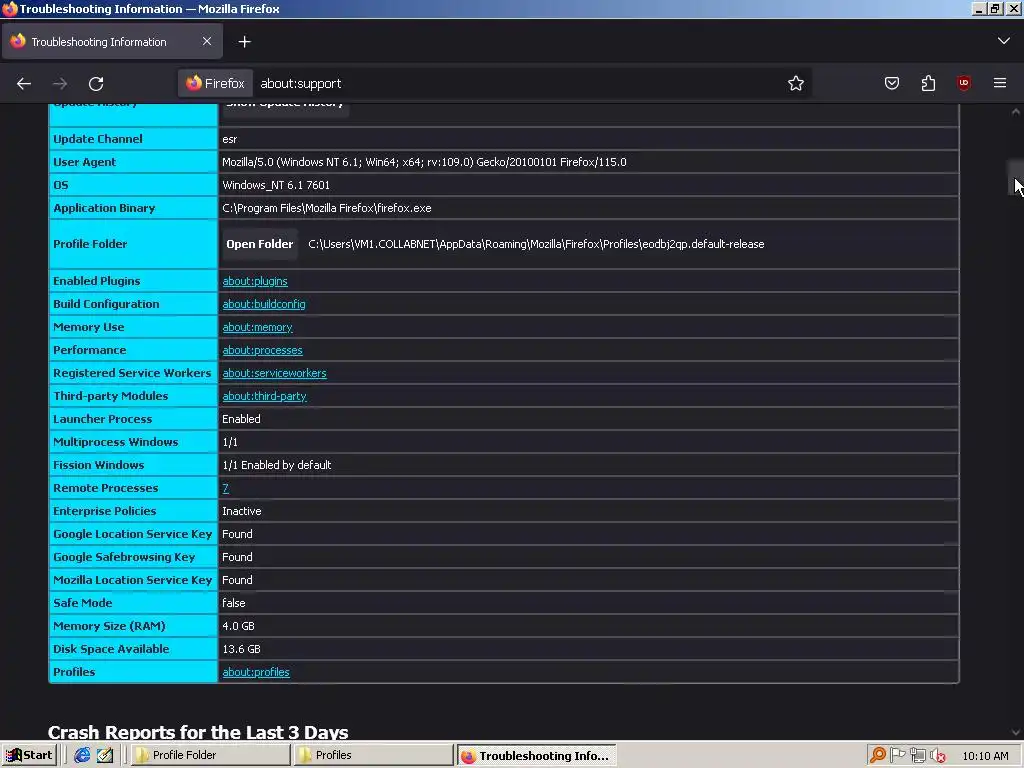Click the 10:10 AM clock
Image resolution: width=1024 pixels, height=768 pixels.
985,756
